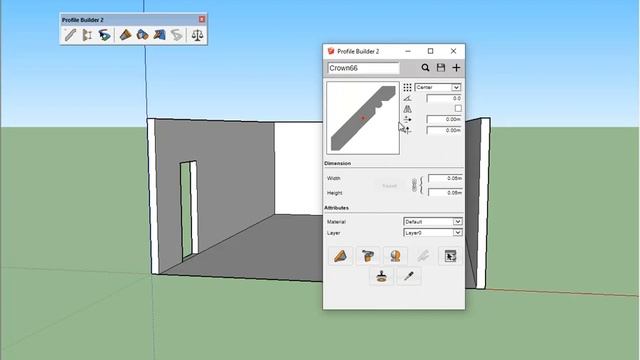The height and width of the screenshot is (360, 640).
Task: Minimize the Profile Builder 2 dialog
Action: pyautogui.click(x=408, y=51)
